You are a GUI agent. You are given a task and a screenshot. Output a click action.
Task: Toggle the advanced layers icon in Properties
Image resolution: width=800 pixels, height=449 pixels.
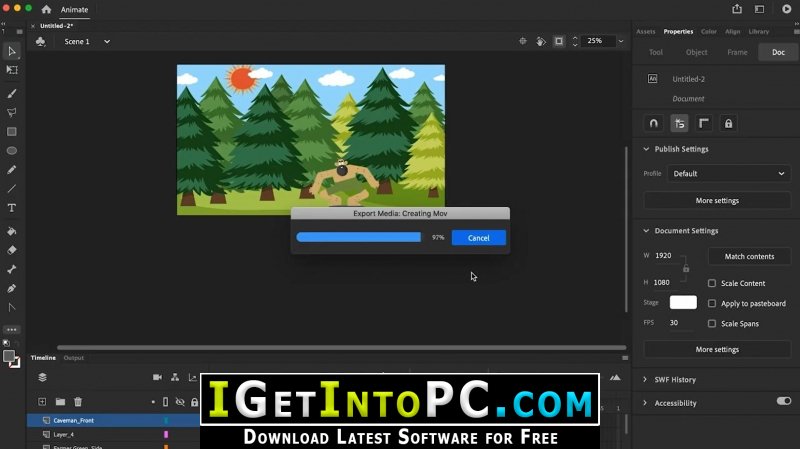pyautogui.click(x=679, y=123)
